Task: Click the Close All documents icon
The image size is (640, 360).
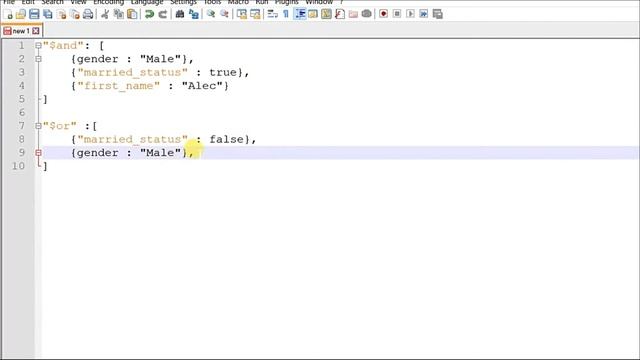Action: (75, 14)
